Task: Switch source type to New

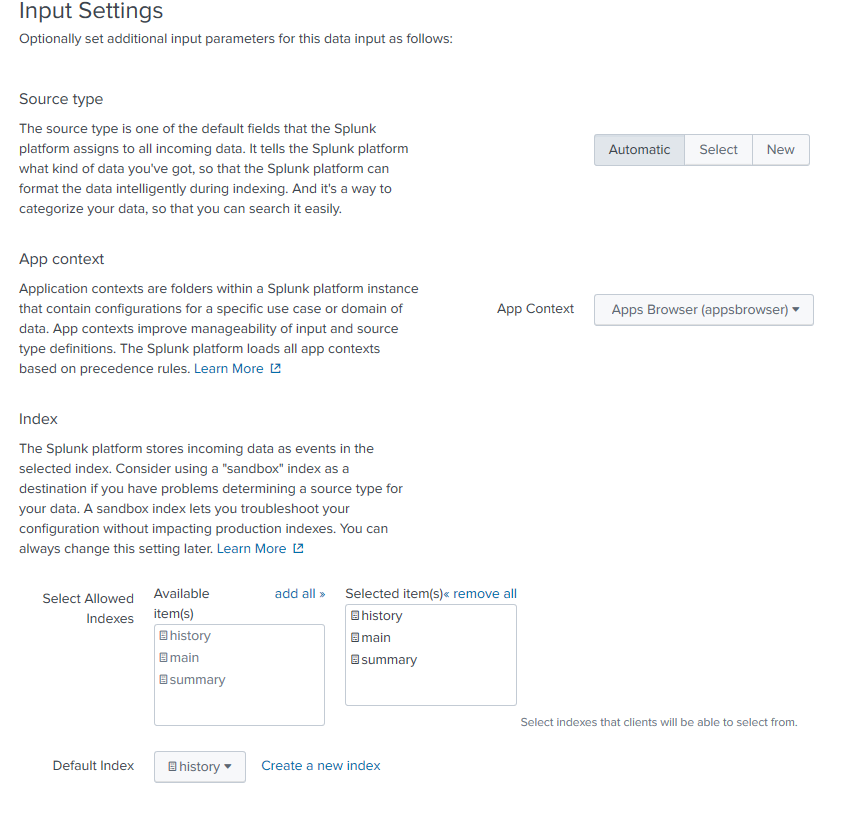Action: [780, 150]
